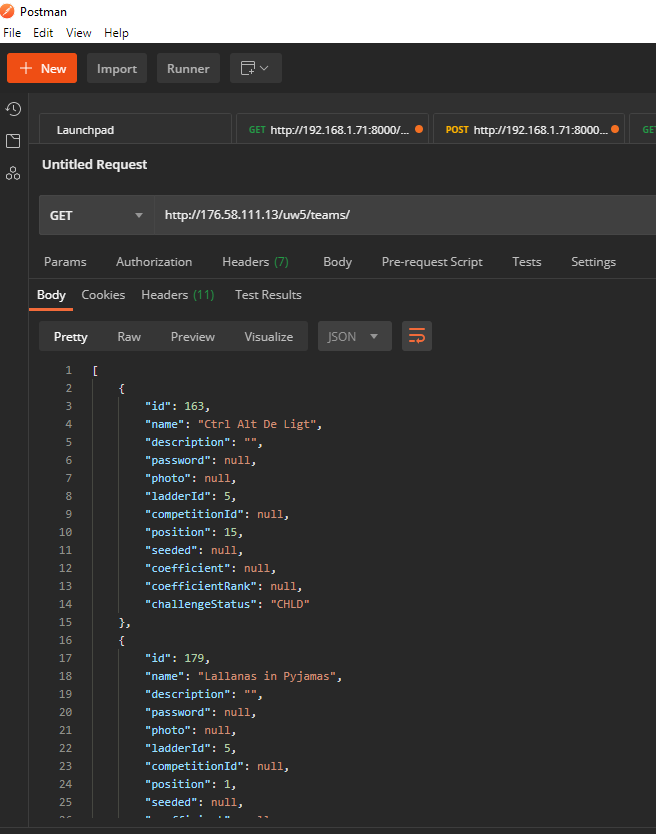Select the response Cookies tab

[x=103, y=295]
